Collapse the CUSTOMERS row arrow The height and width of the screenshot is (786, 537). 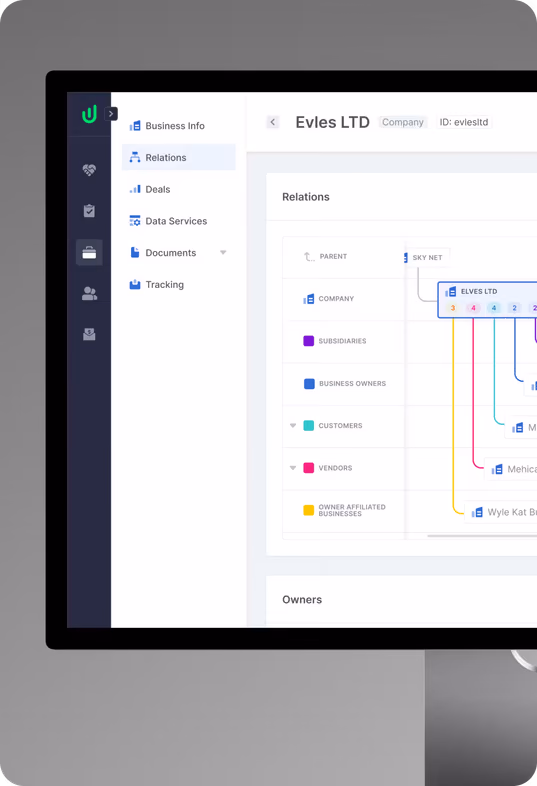point(293,426)
